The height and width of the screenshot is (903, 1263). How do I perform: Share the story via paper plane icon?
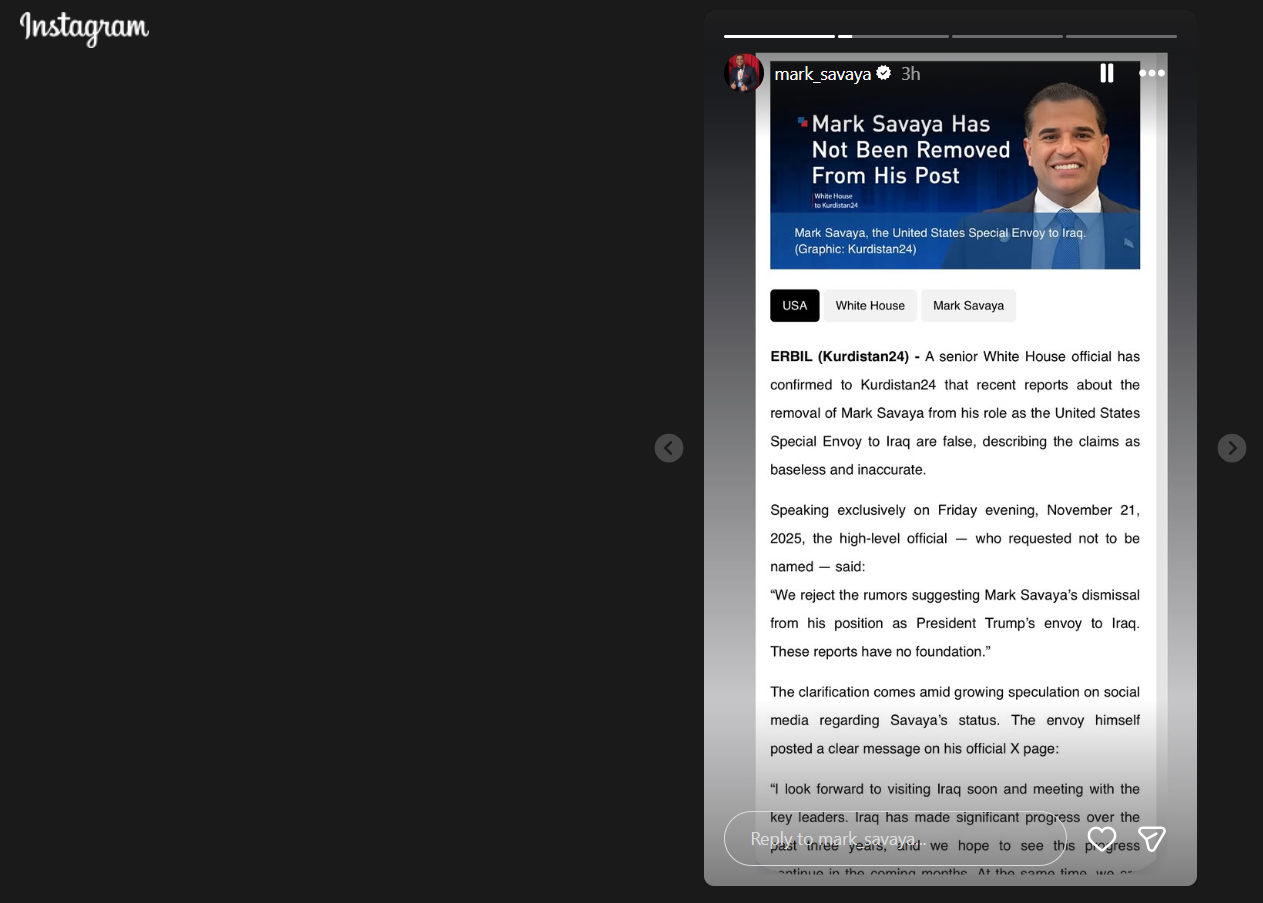pos(1151,839)
